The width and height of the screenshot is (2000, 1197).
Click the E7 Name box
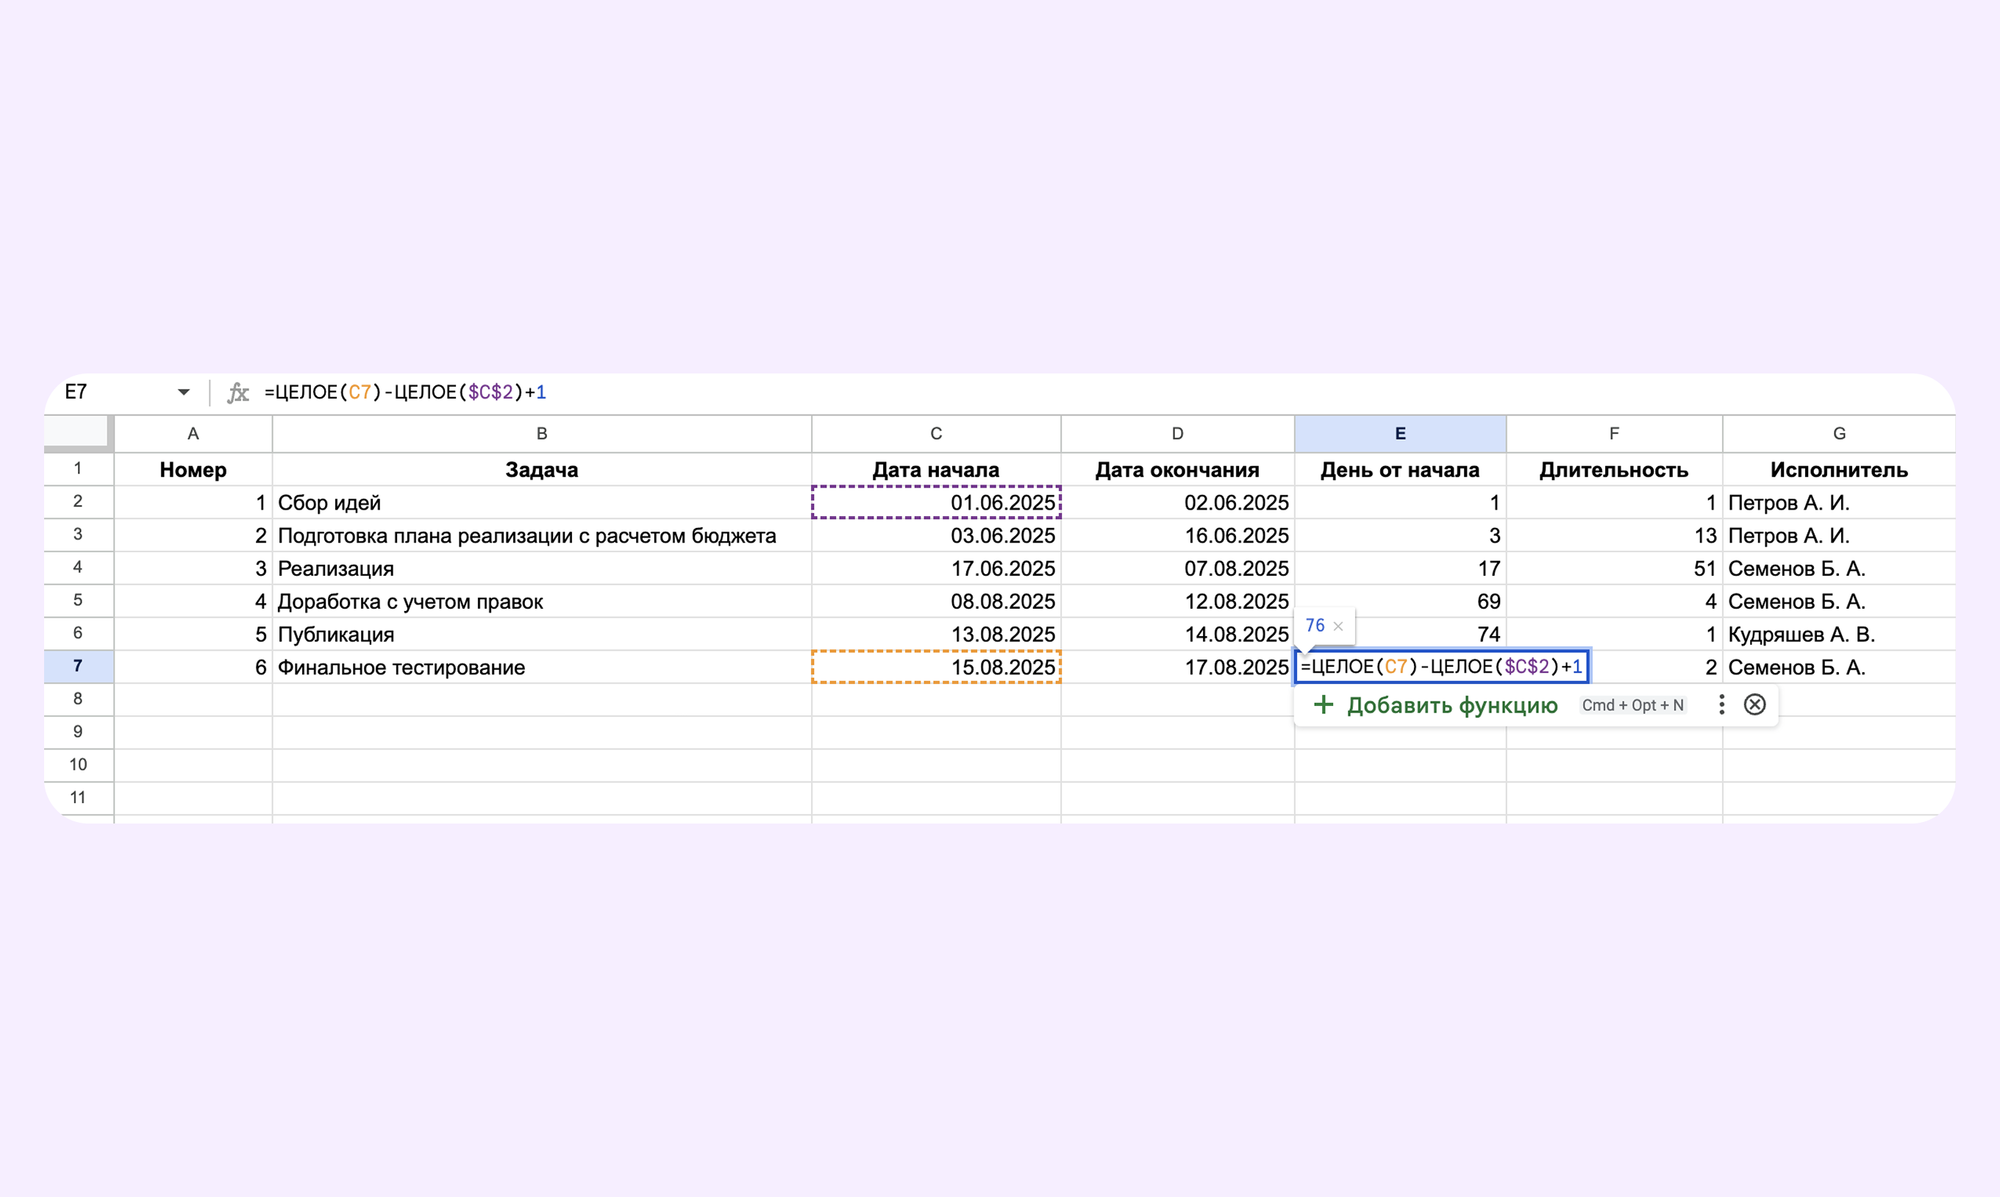77,392
